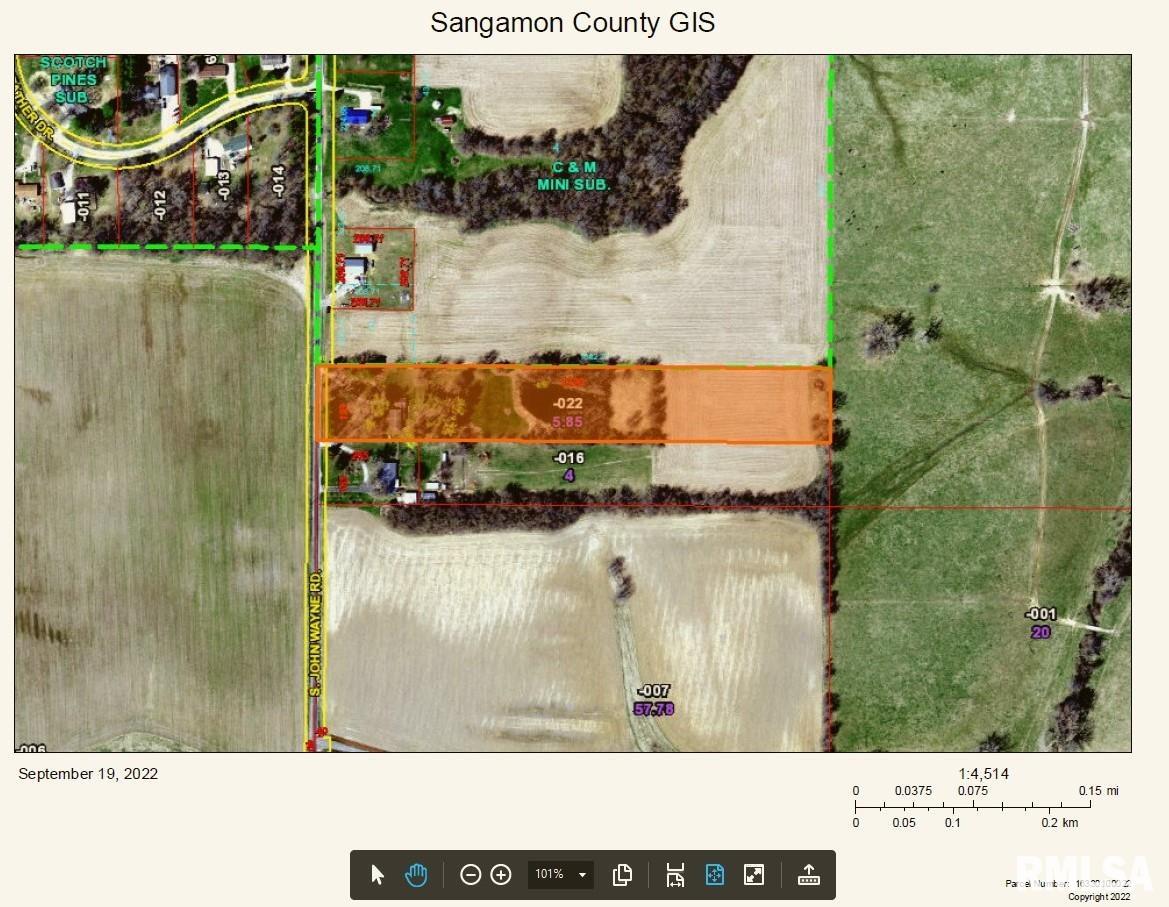Screen dimensions: 1169x907
Task: Click parcel label -013
Action: point(224,186)
